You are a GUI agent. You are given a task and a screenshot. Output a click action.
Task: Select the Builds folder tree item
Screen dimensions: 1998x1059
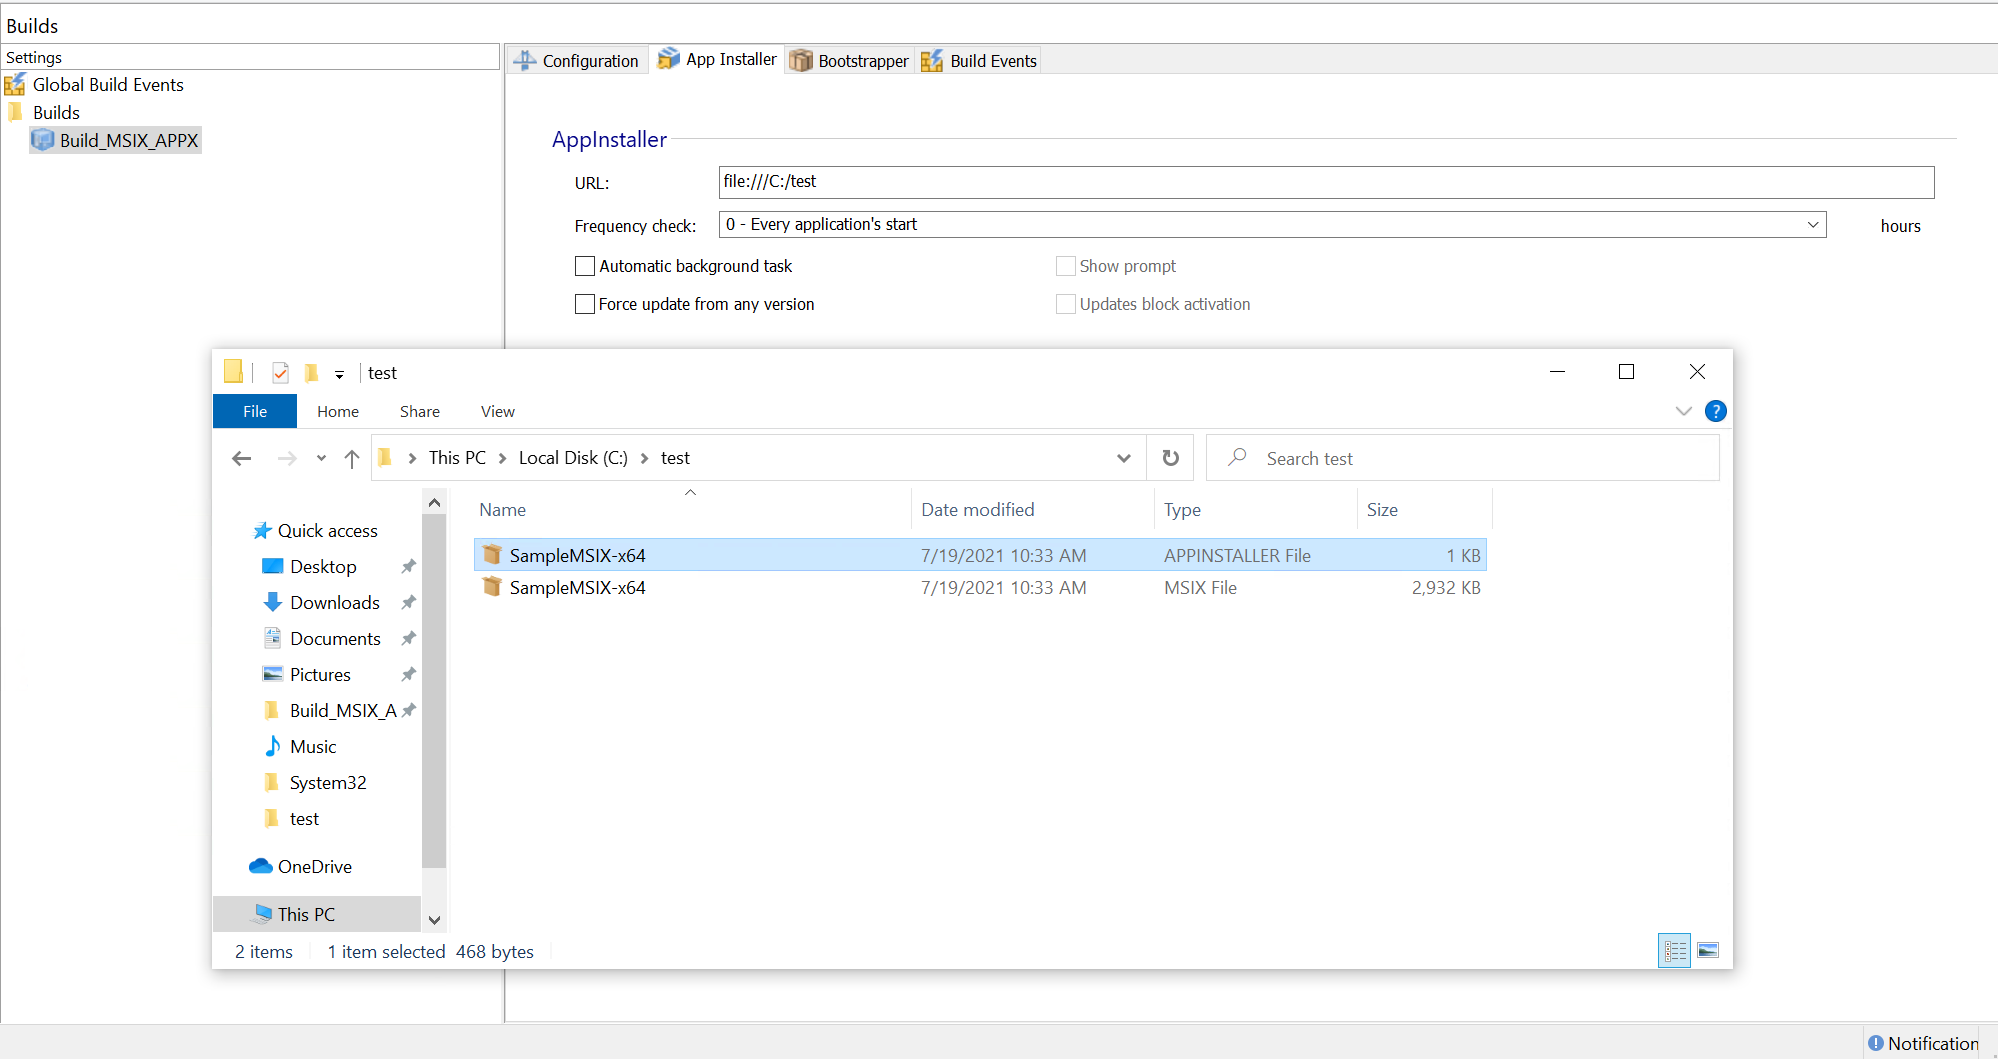click(56, 113)
